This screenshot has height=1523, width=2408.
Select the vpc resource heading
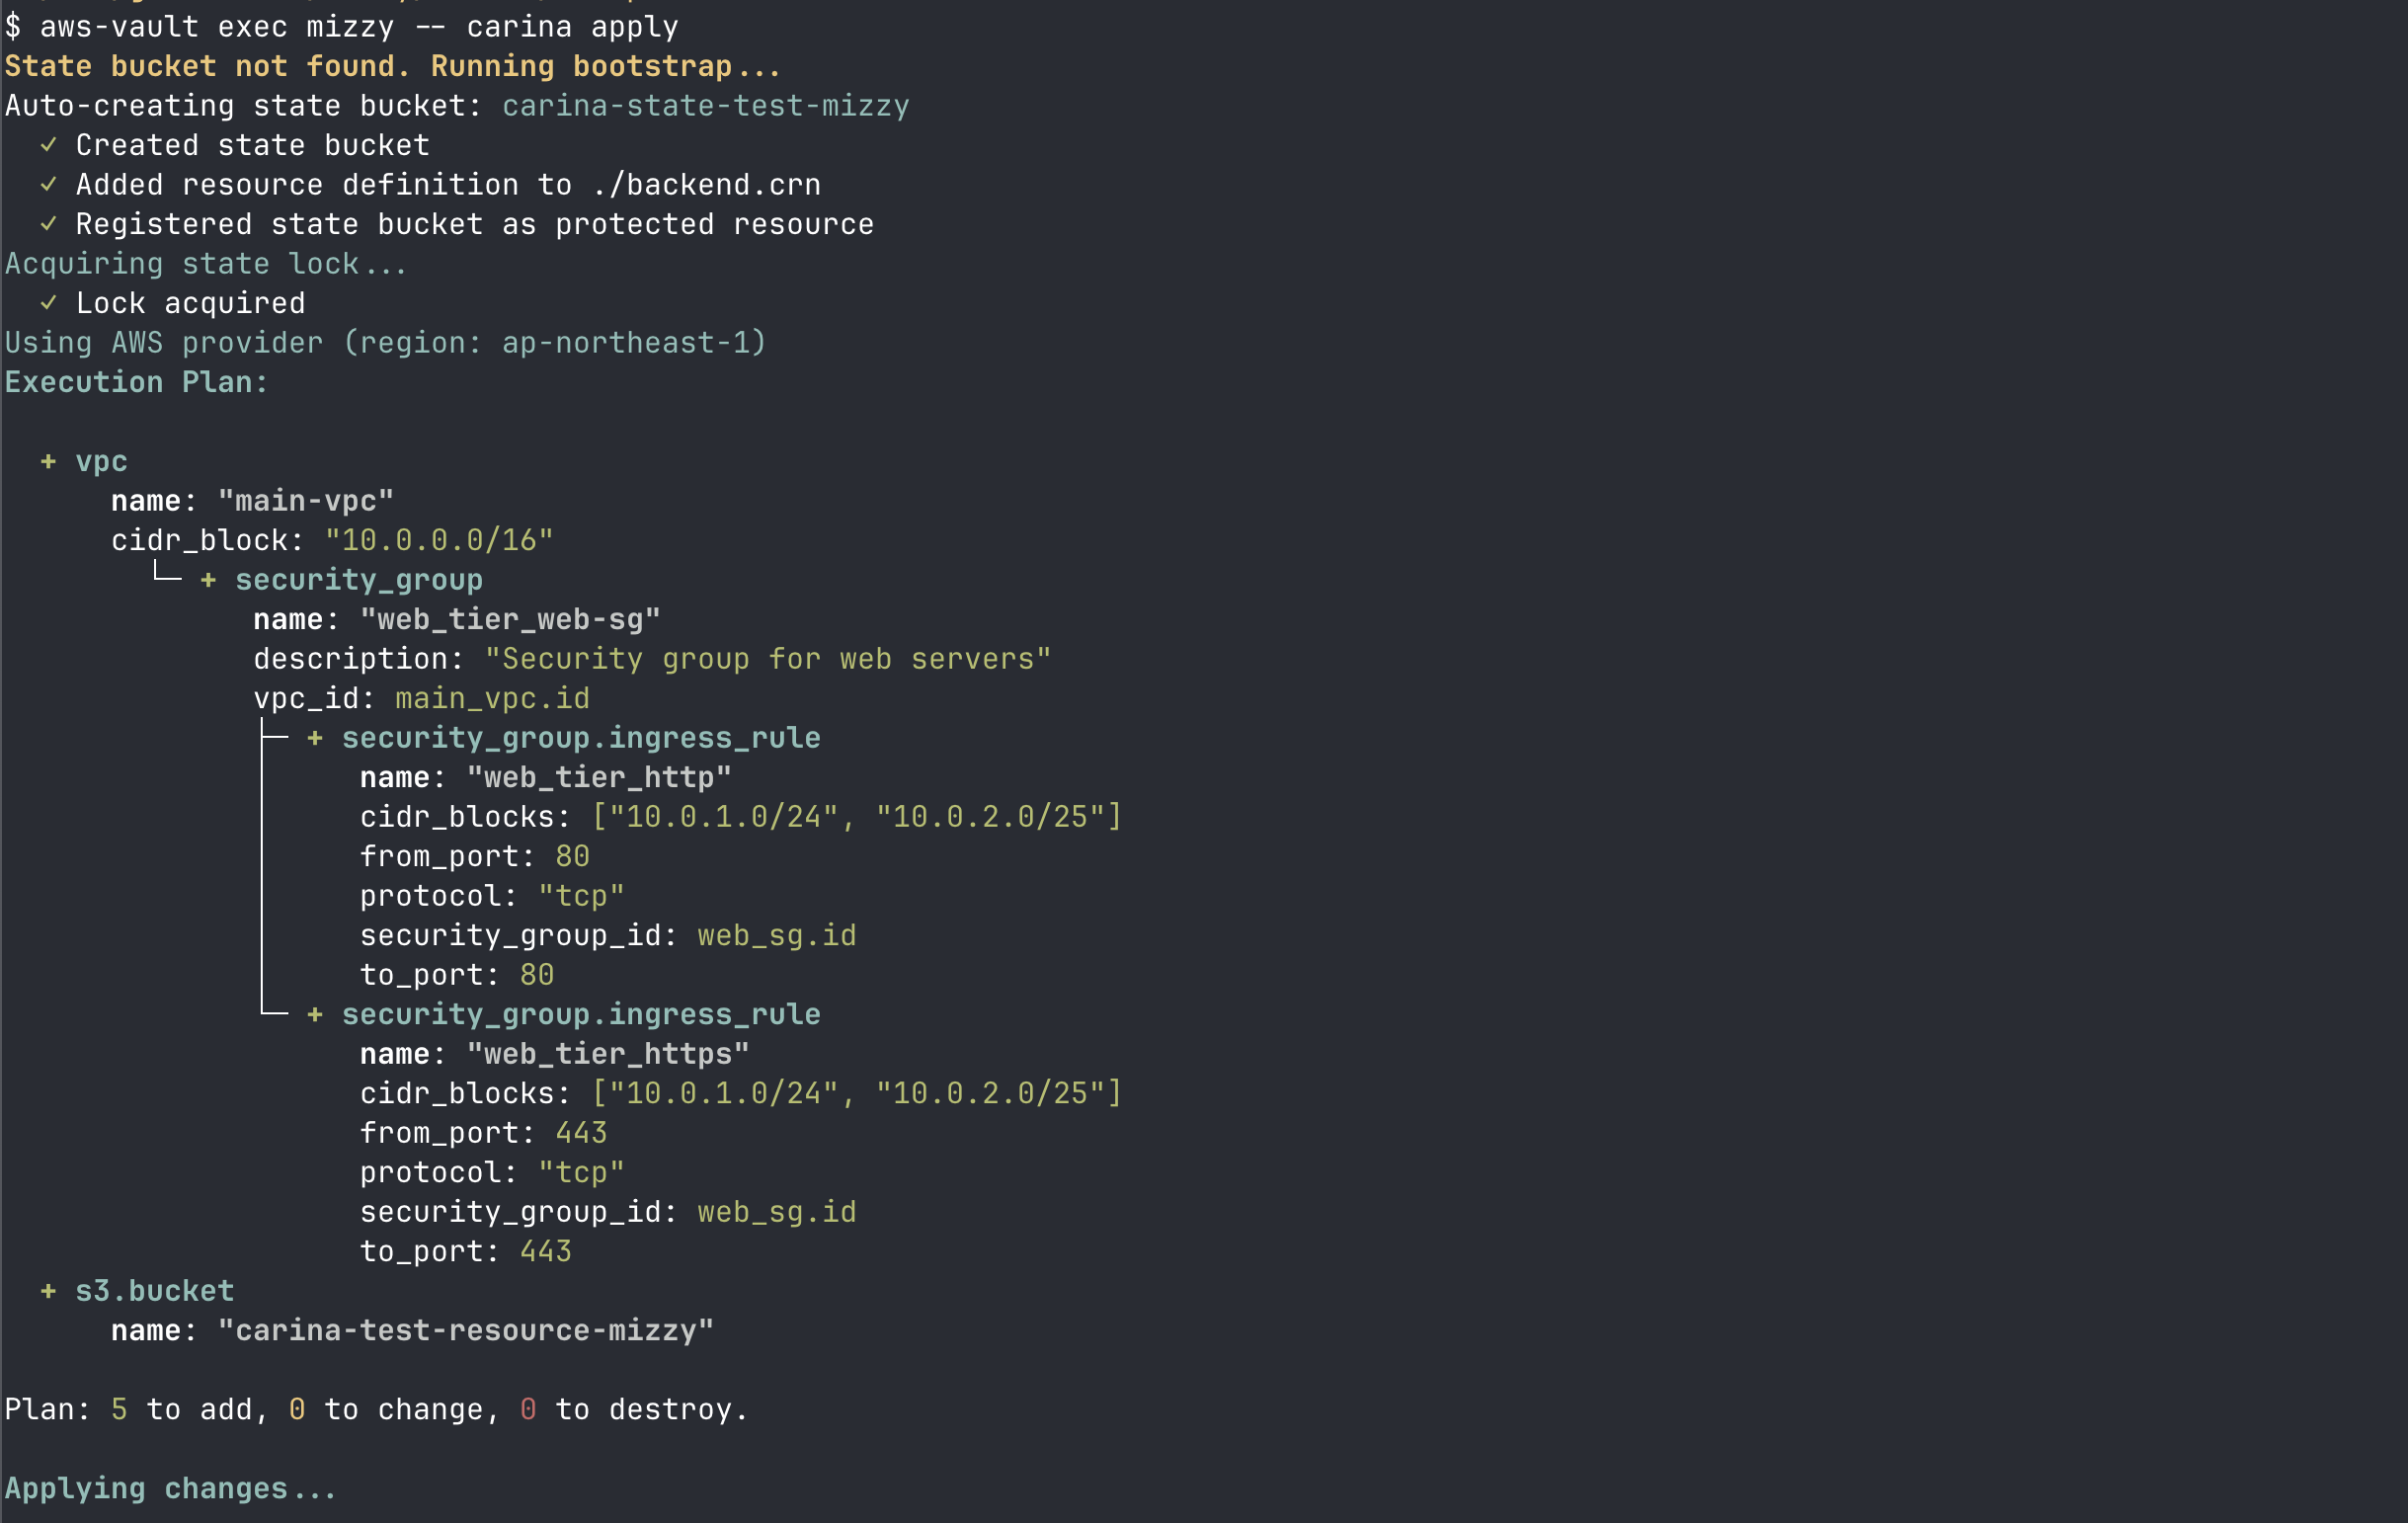[x=102, y=462]
